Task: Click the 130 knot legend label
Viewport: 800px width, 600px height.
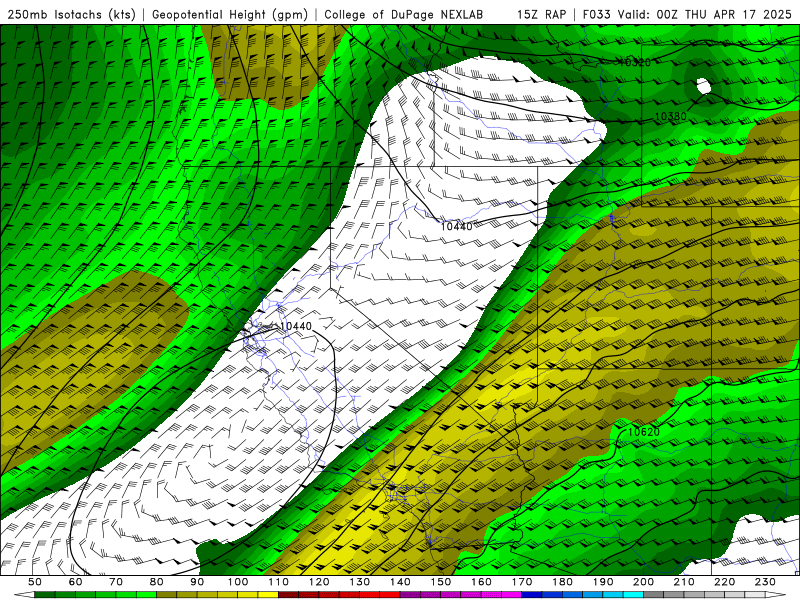Action: [359, 582]
